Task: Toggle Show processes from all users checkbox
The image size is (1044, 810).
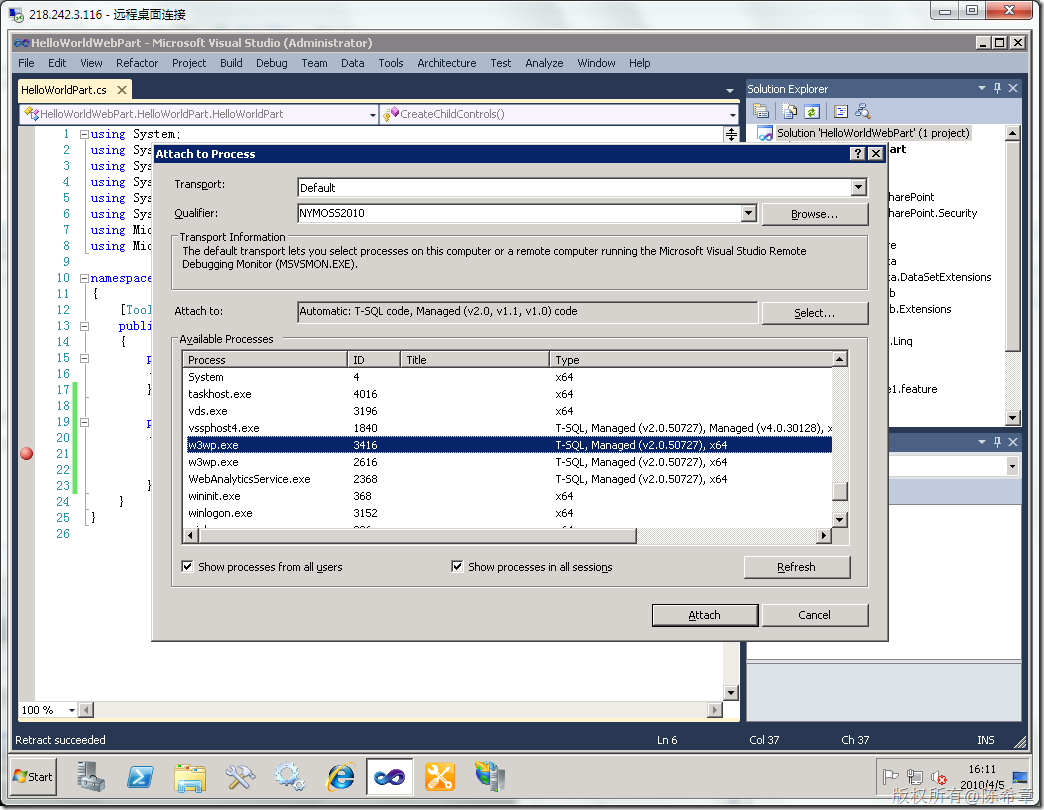Action: (x=188, y=566)
